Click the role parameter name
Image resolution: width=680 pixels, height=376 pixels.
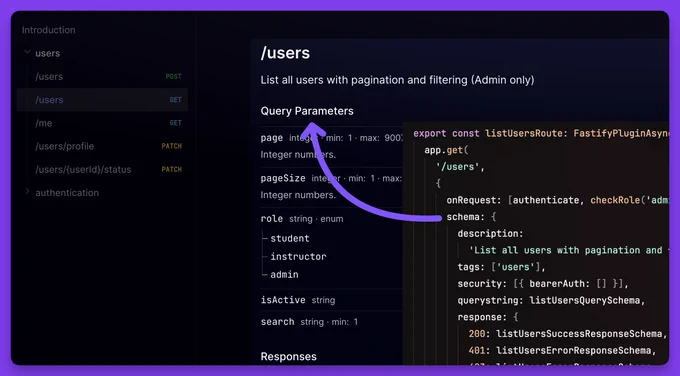271,219
